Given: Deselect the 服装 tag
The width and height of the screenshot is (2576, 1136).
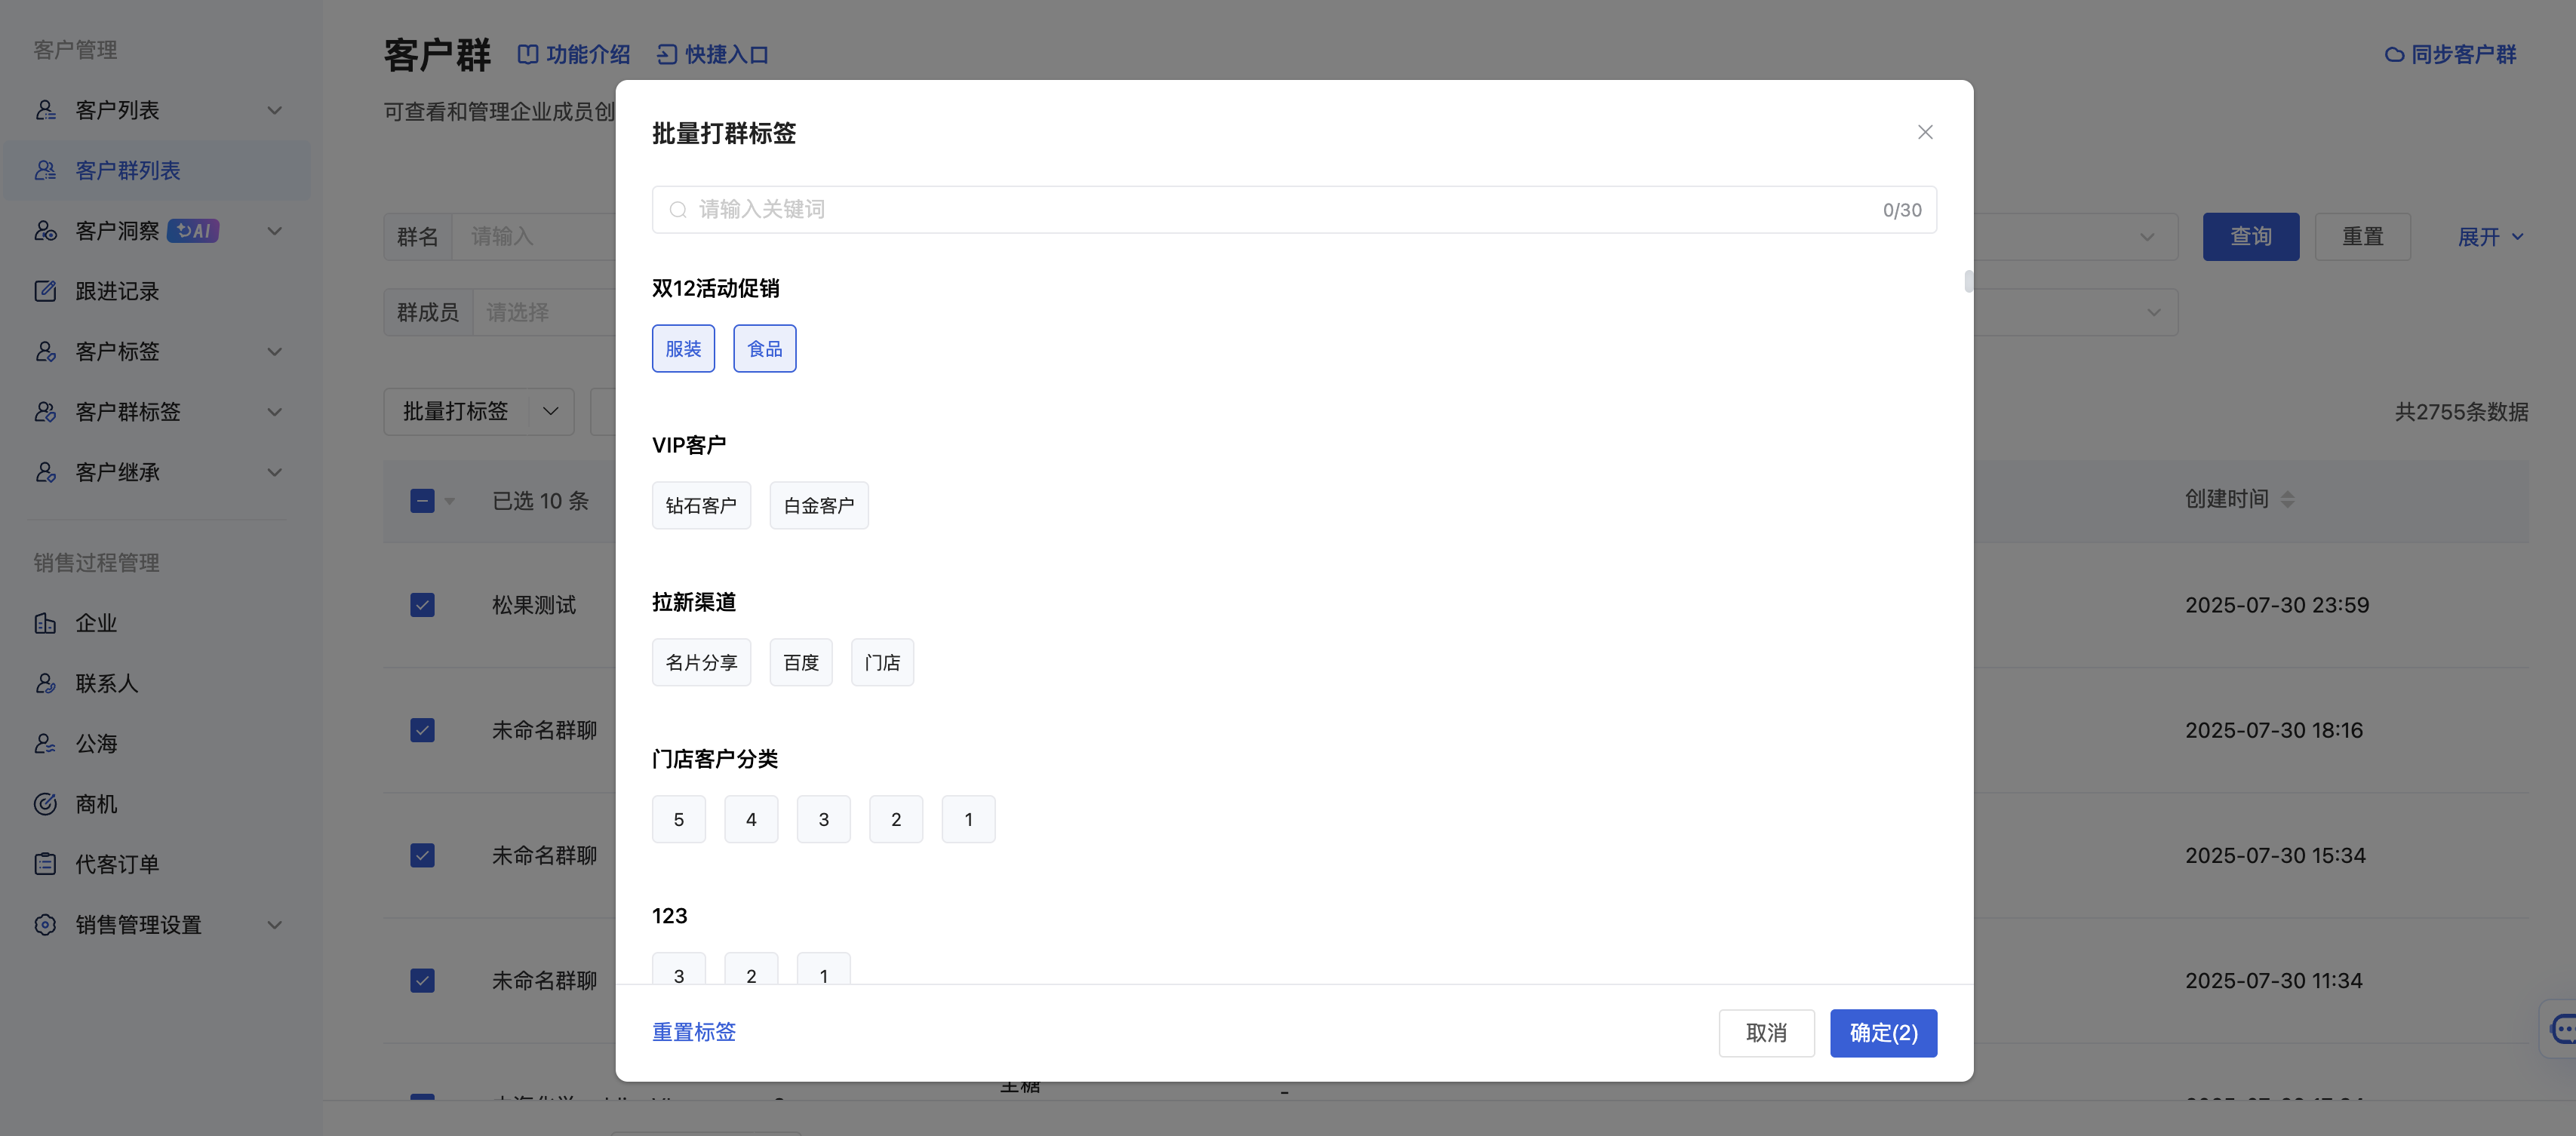Looking at the screenshot, I should coord(683,348).
